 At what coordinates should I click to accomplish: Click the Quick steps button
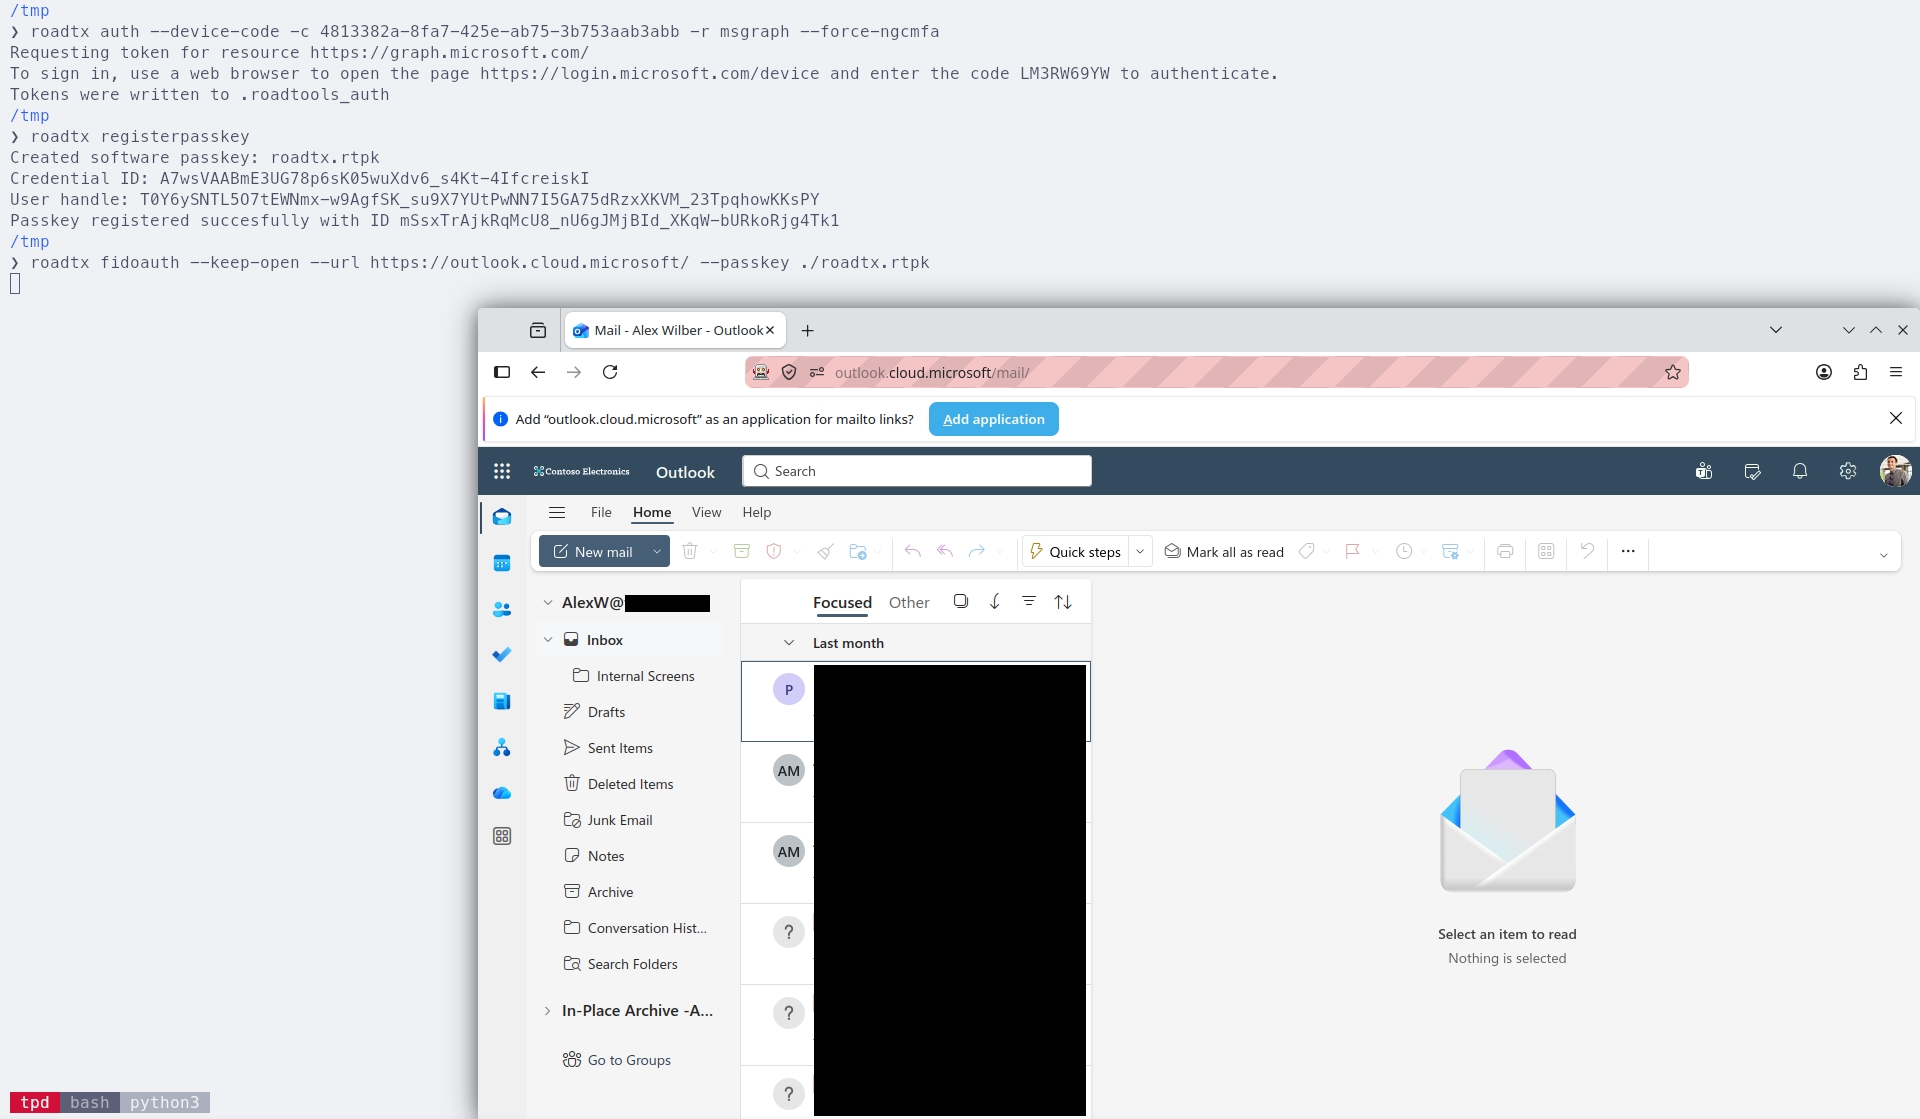[x=1075, y=551]
